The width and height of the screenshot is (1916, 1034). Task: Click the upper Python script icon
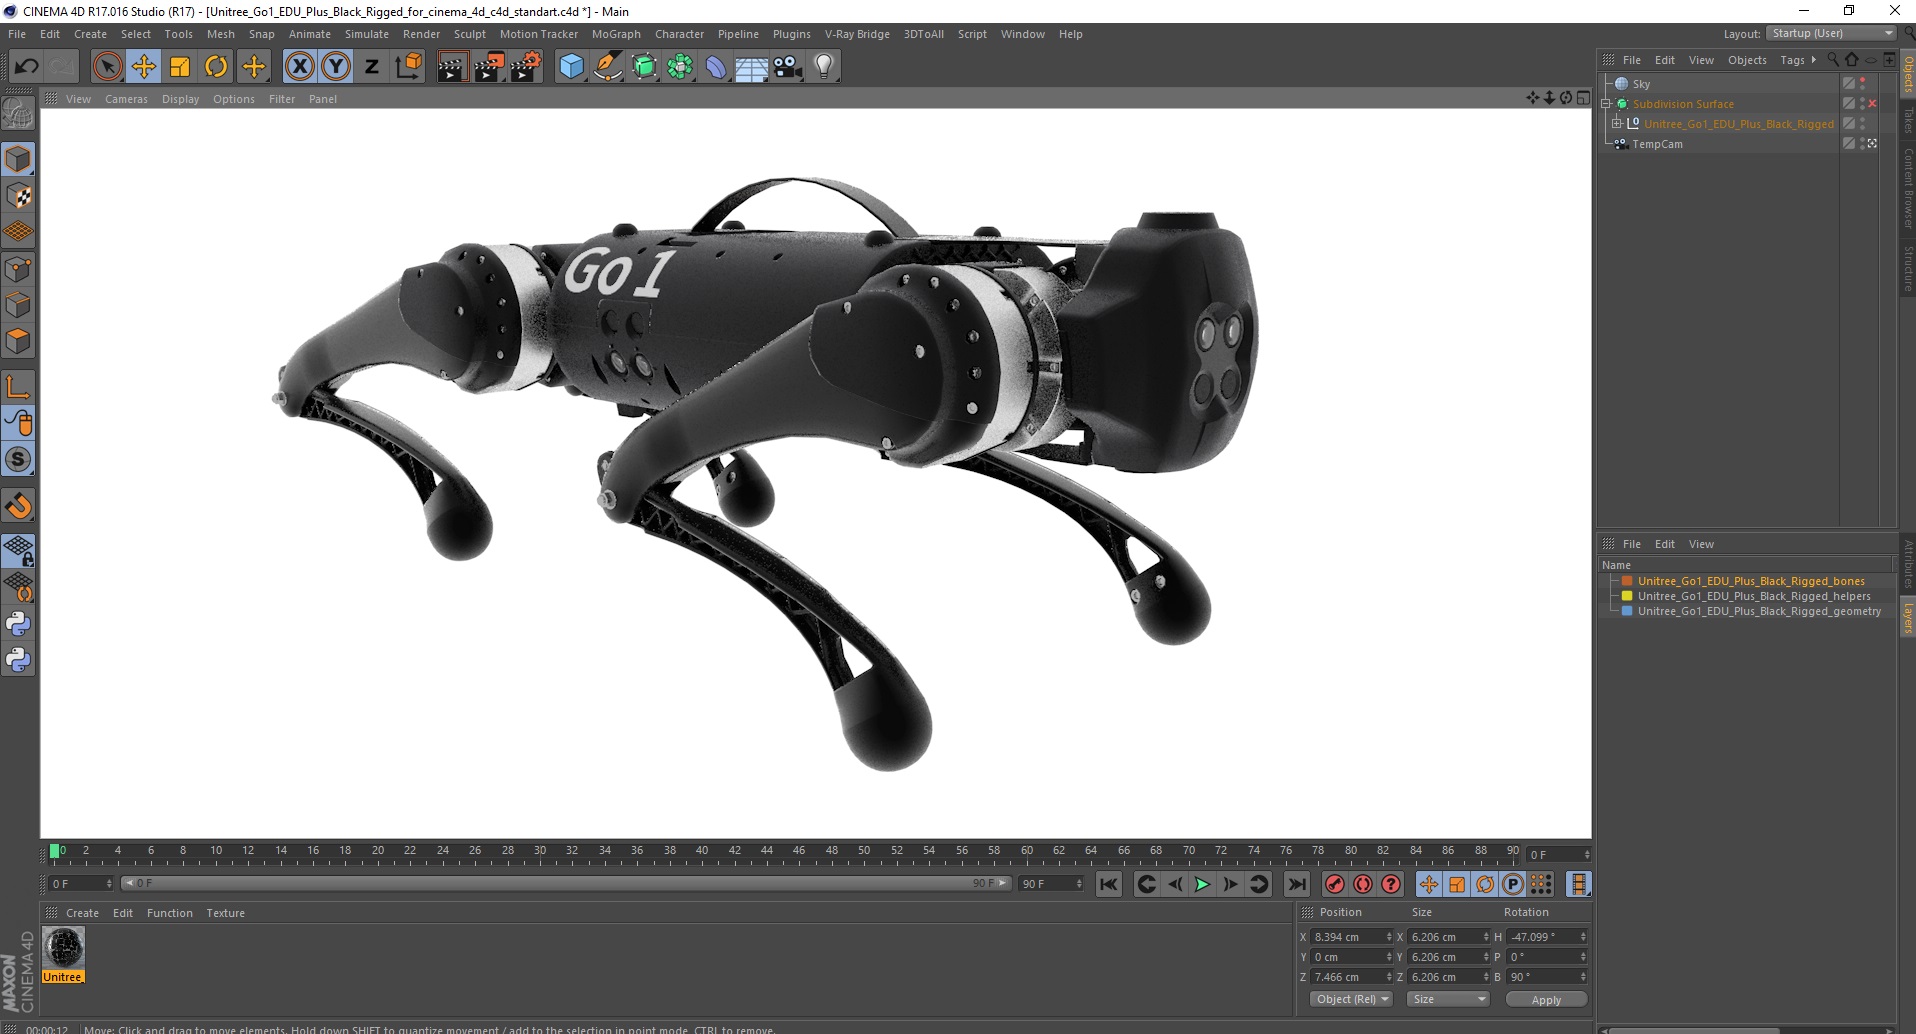(x=18, y=624)
